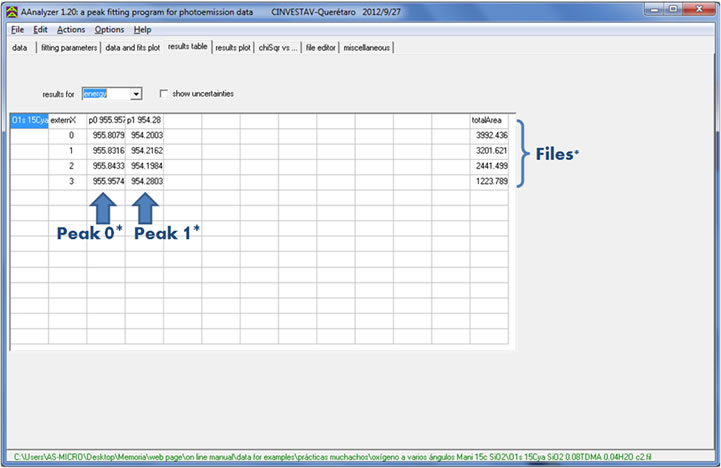Switch to the file editor tab
The width and height of the screenshot is (721, 468).
tap(321, 47)
